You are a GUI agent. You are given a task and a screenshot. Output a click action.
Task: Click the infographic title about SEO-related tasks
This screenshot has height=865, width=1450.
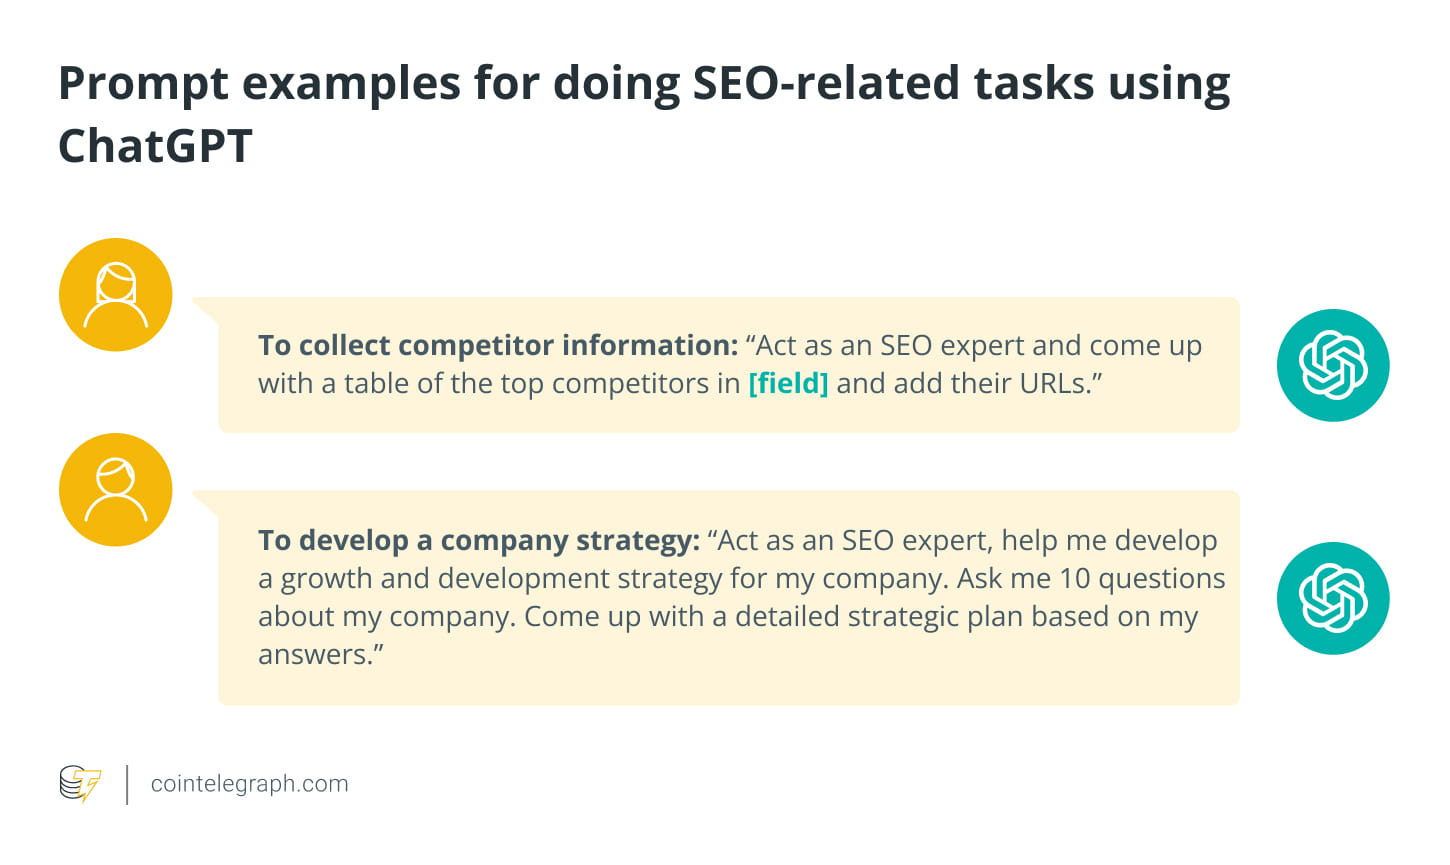(644, 114)
